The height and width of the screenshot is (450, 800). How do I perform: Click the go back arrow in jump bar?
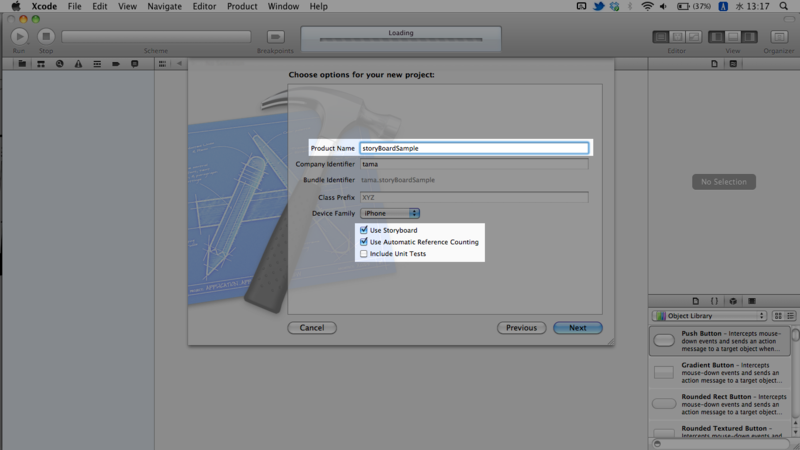coord(179,64)
